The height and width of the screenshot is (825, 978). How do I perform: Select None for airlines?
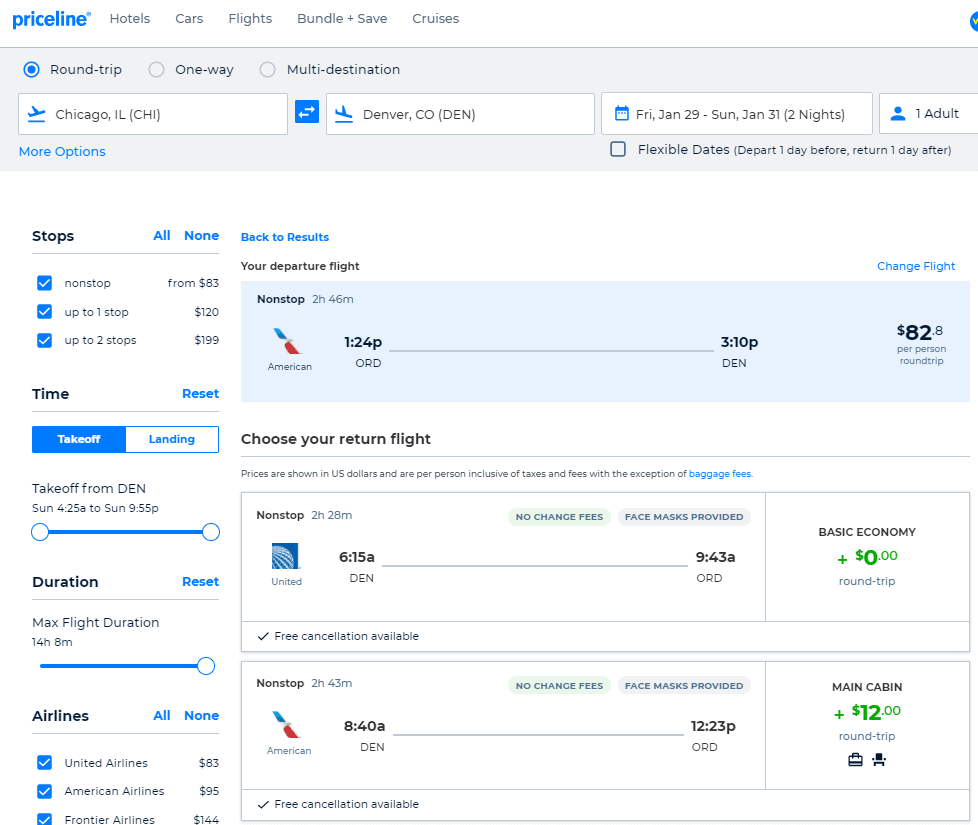[201, 716]
